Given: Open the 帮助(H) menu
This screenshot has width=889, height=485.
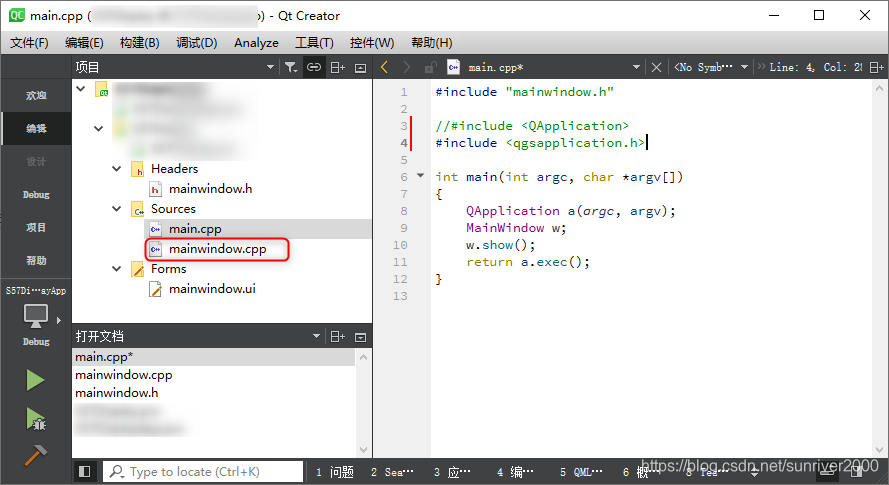Looking at the screenshot, I should 432,43.
